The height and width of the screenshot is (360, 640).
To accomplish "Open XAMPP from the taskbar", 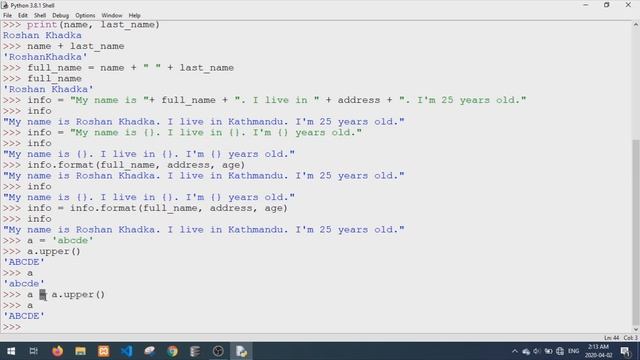I will point(103,351).
